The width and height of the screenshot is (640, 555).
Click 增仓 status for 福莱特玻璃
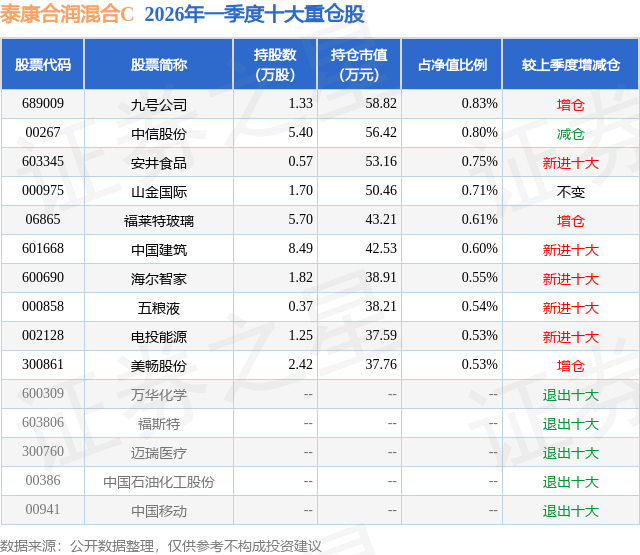(x=571, y=221)
